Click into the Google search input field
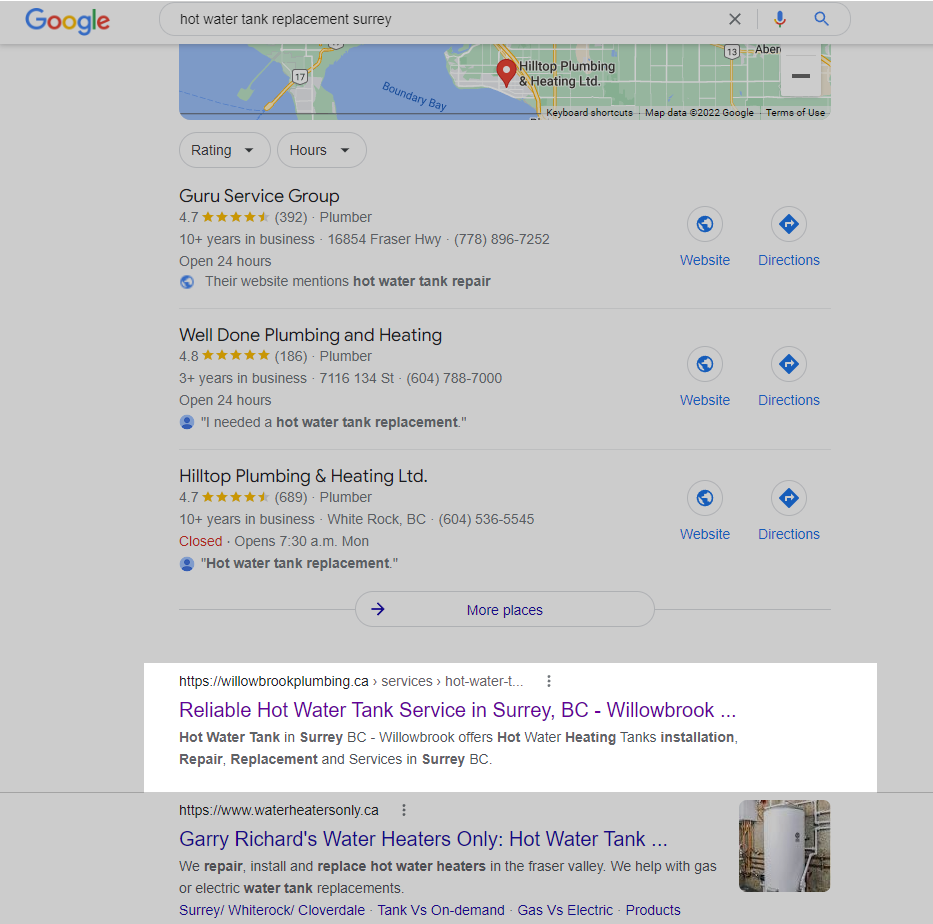Screen dimensions: 933x924 (446, 19)
